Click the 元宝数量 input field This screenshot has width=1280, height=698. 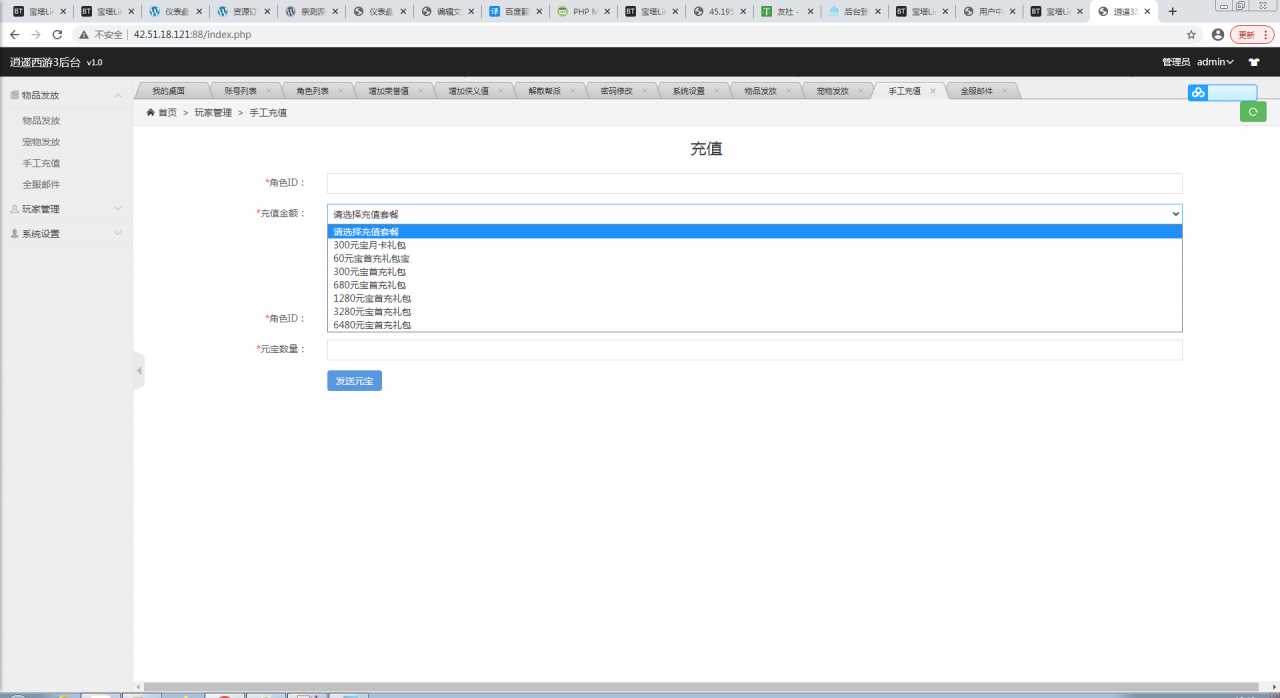tap(754, 350)
